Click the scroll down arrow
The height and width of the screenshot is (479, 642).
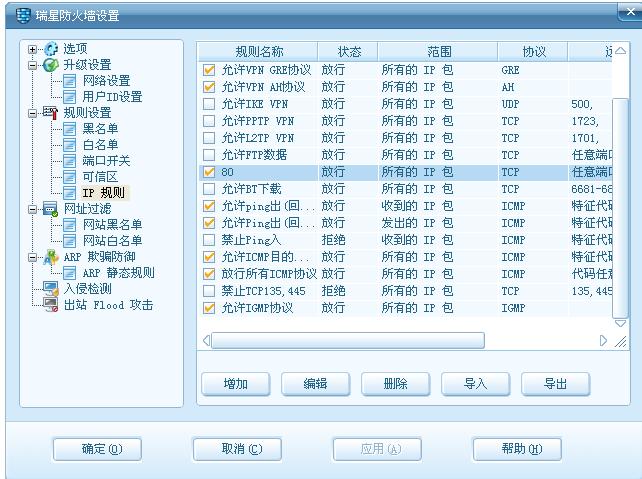(x=620, y=323)
